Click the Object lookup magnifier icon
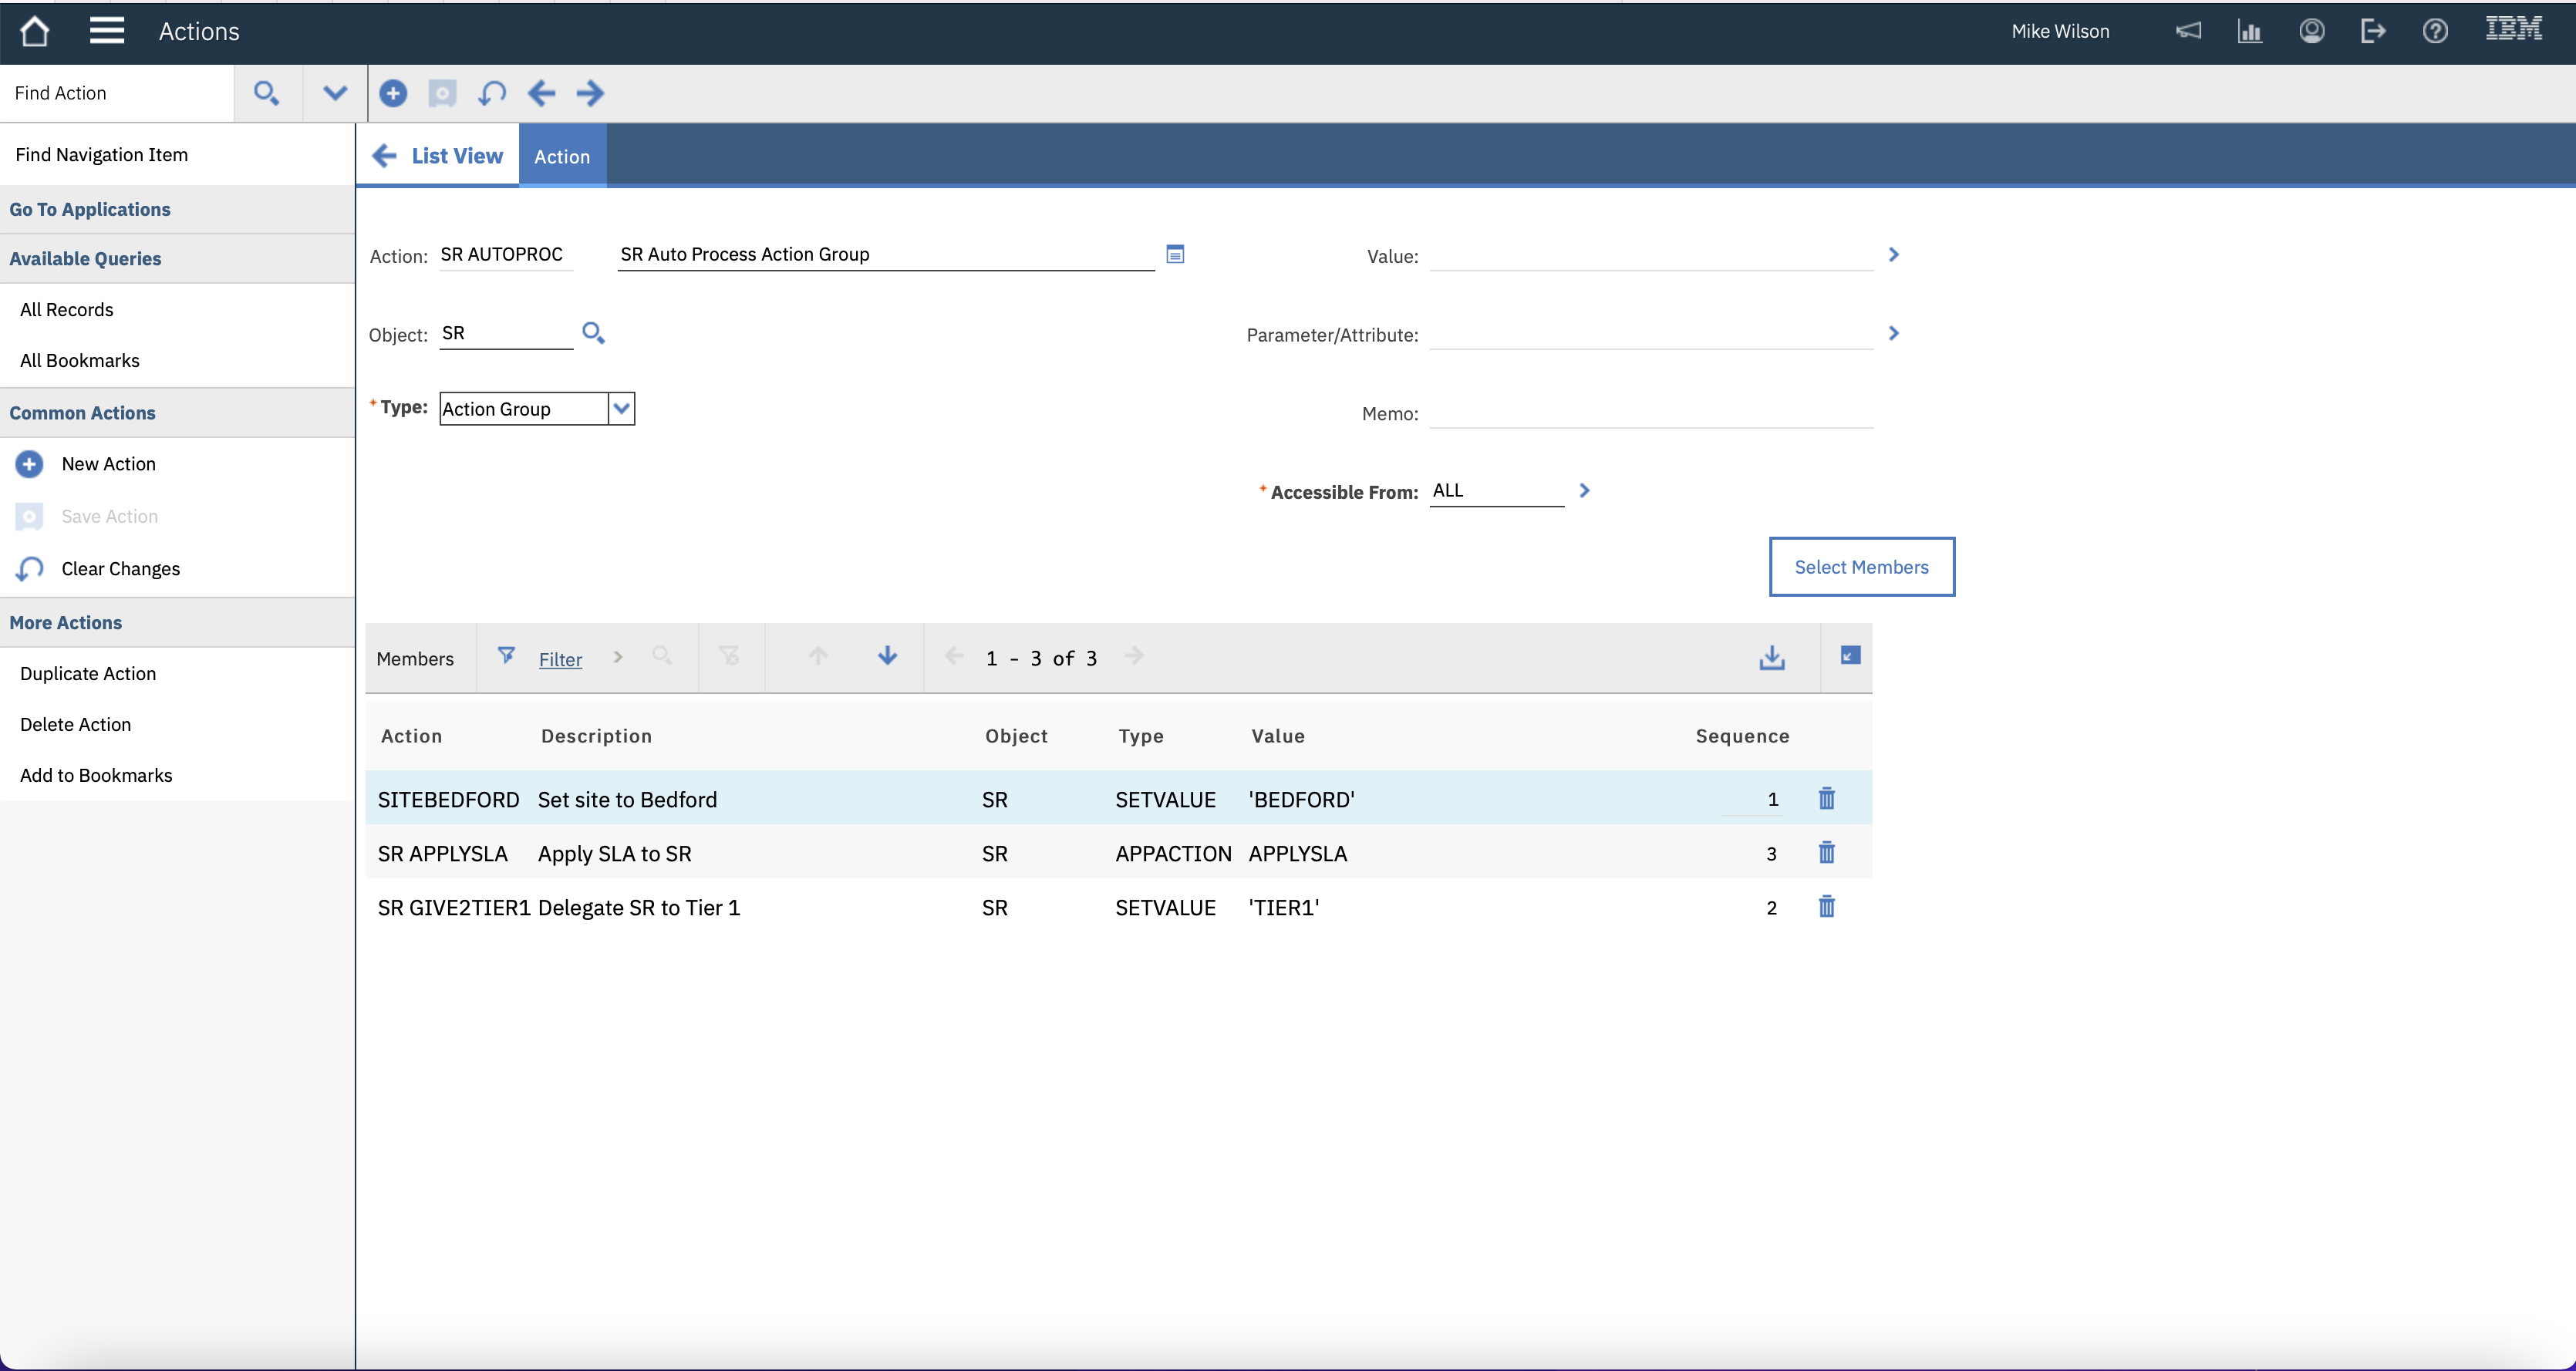 593,333
